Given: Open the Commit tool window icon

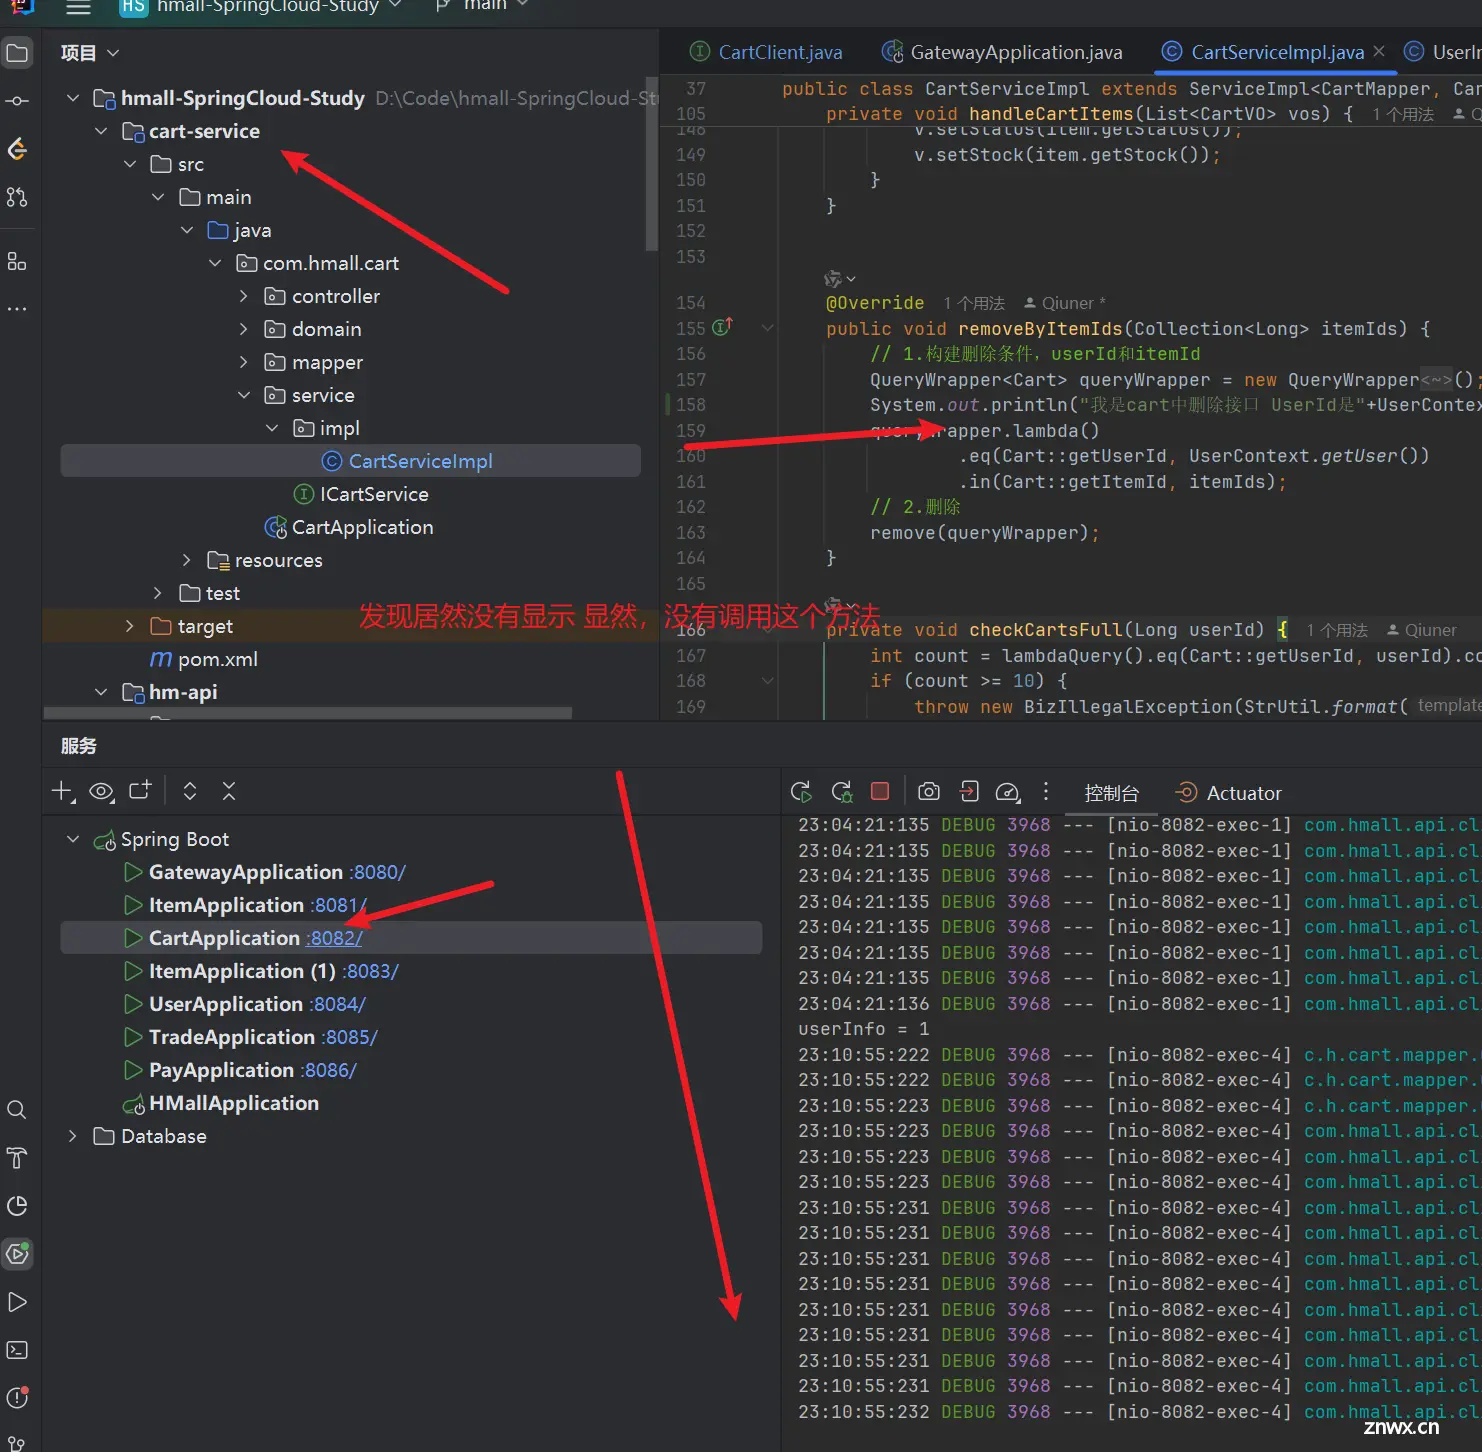Looking at the screenshot, I should [17, 101].
